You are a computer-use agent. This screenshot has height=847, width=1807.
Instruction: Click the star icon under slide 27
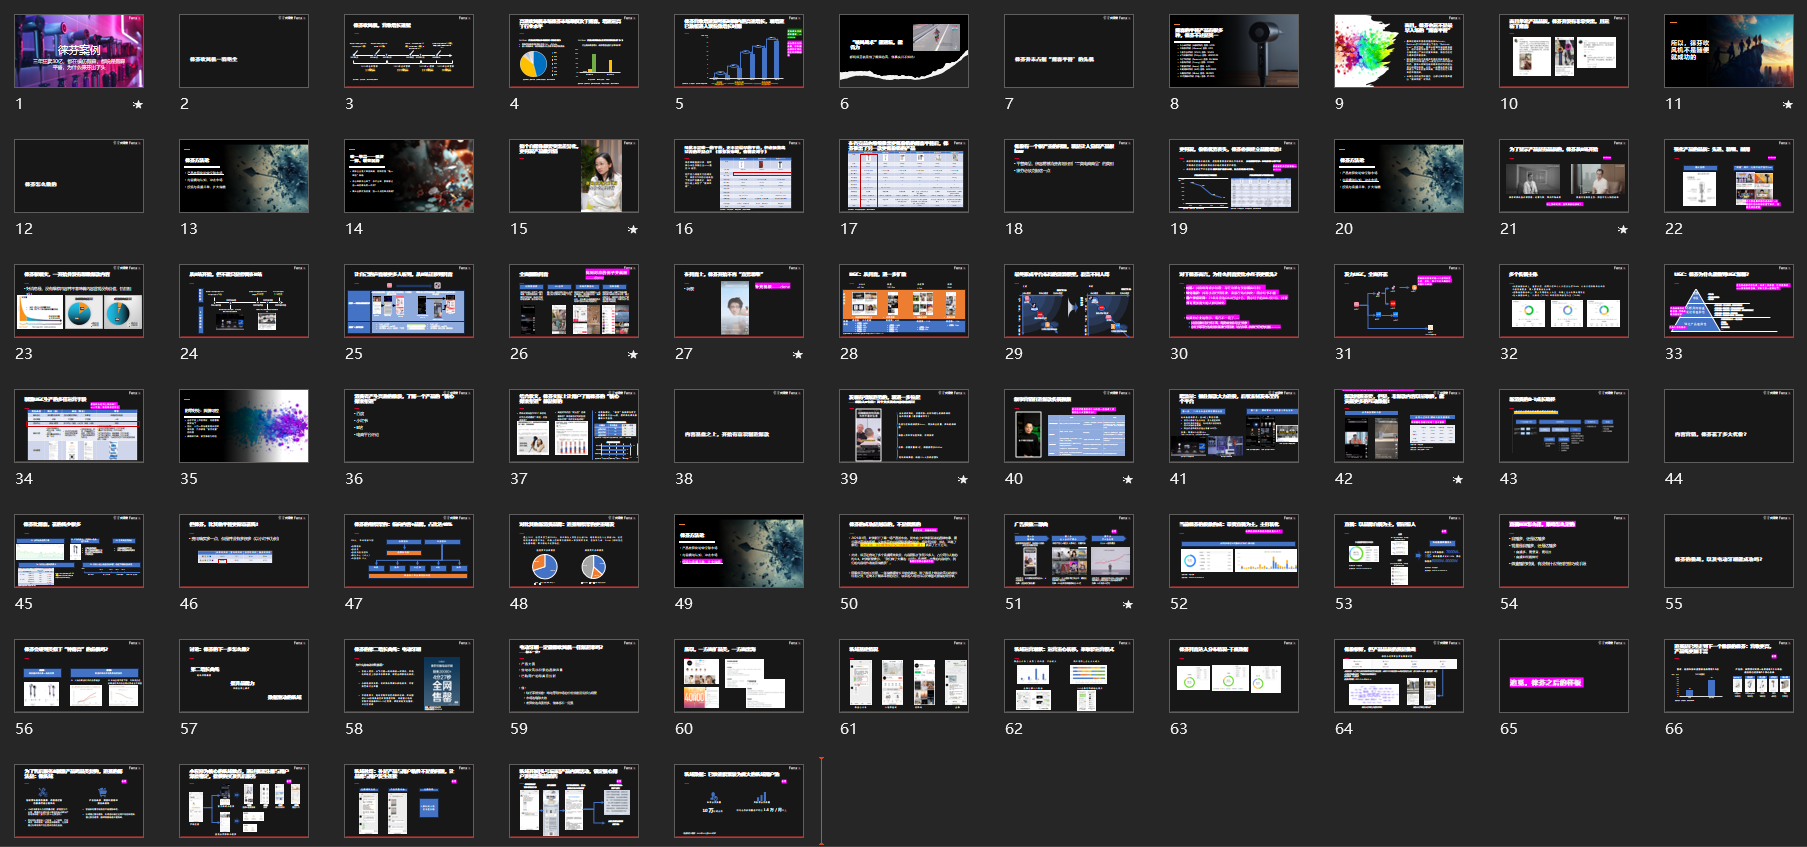[x=798, y=355]
